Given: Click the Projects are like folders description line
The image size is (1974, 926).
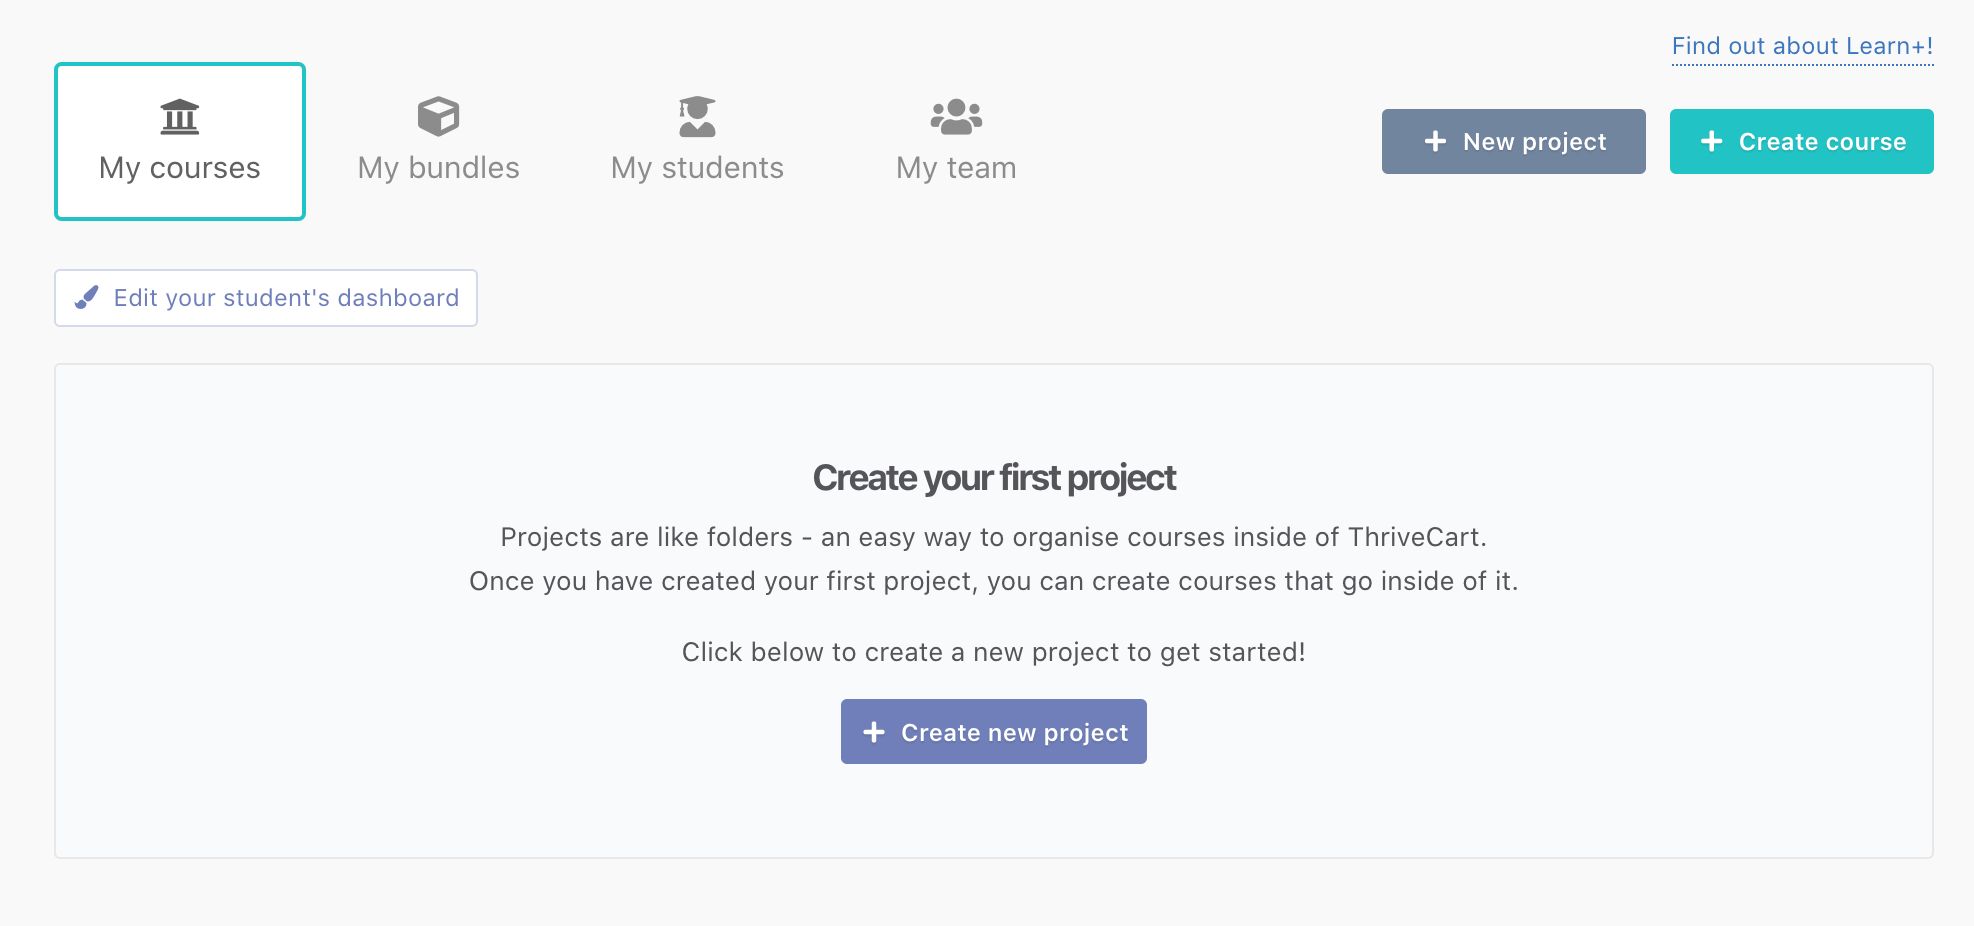Looking at the screenshot, I should pos(993,537).
